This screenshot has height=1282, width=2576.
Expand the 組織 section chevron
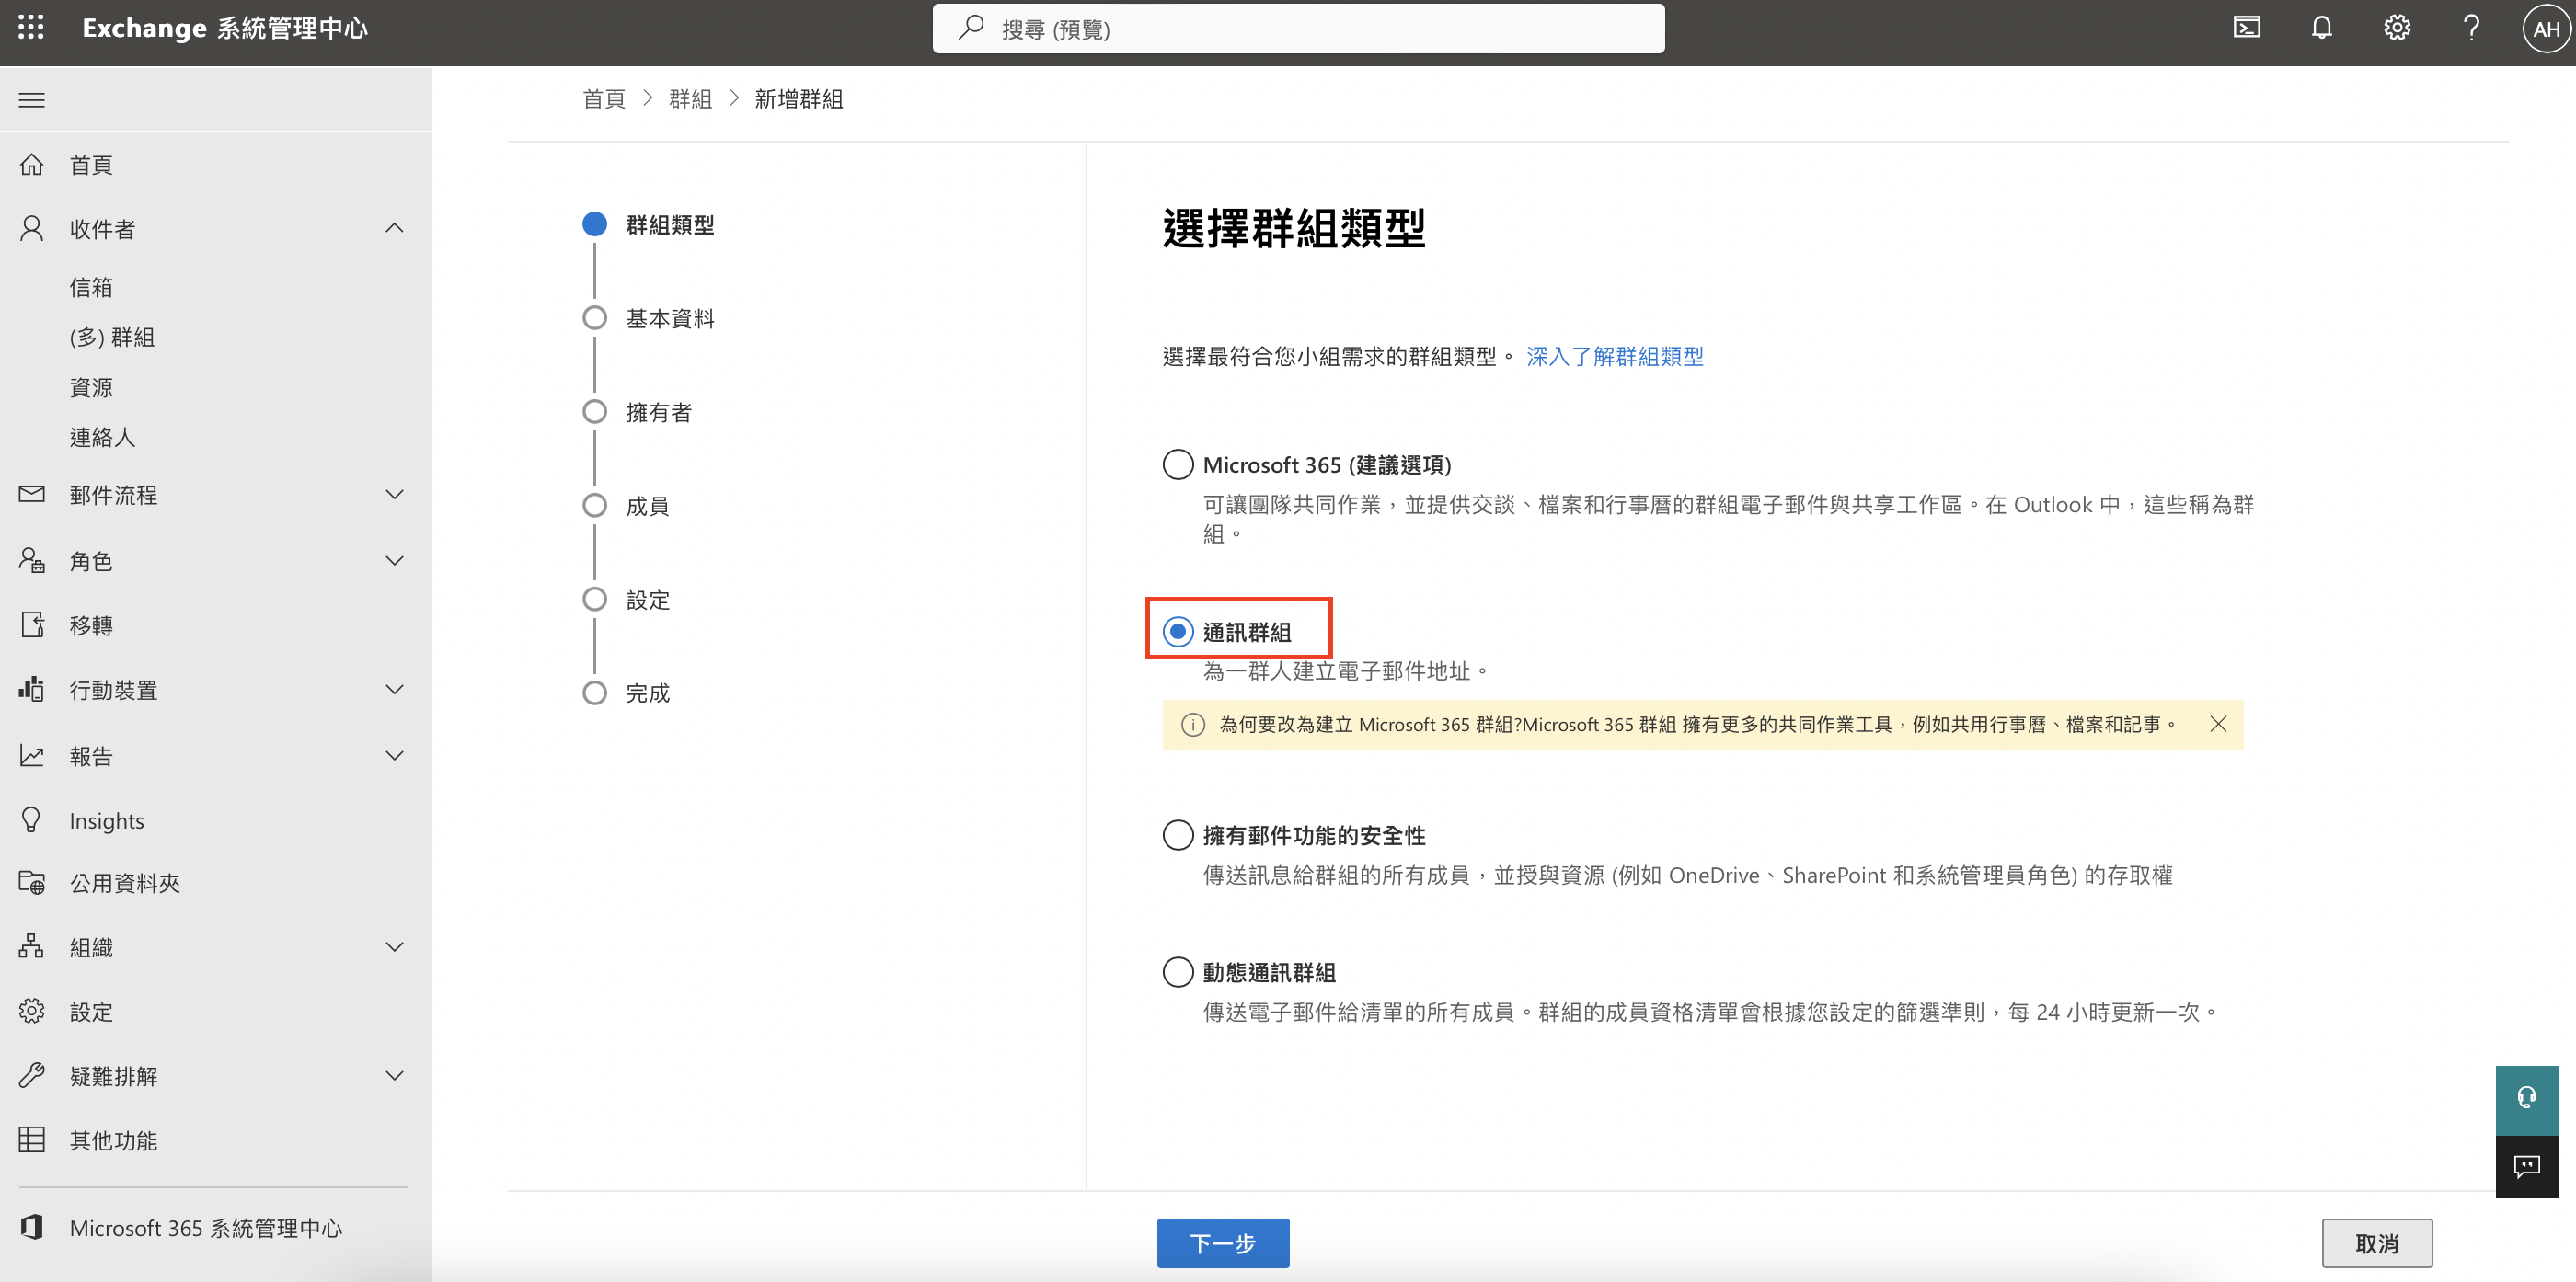(395, 946)
